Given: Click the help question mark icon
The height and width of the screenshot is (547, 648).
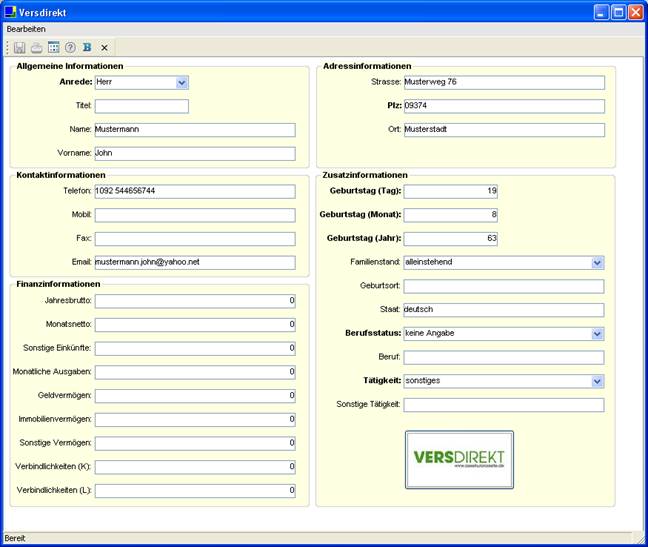Looking at the screenshot, I should (70, 47).
